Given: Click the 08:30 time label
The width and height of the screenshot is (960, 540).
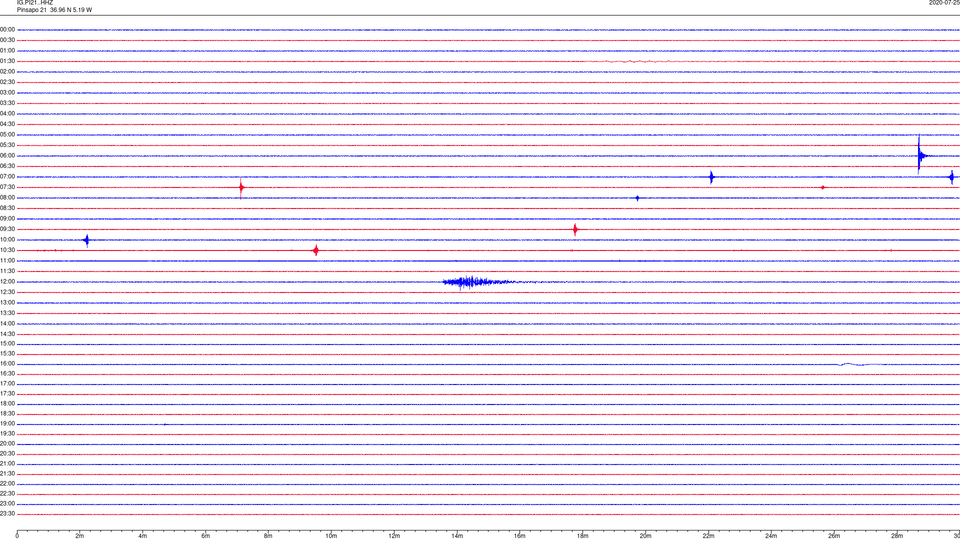Looking at the screenshot, I should coord(7,208).
